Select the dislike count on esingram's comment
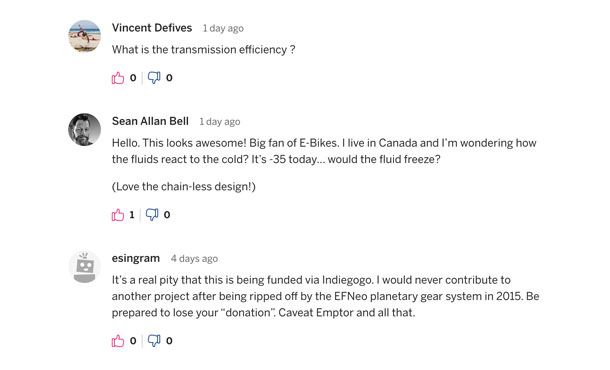This screenshot has width=610, height=370. coord(169,341)
